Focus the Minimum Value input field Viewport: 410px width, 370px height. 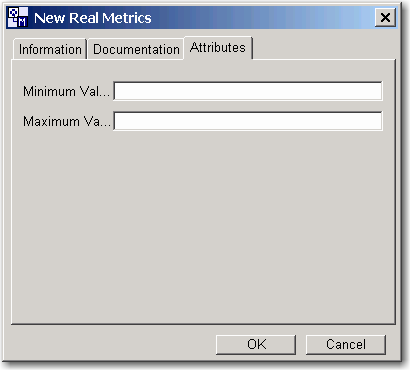pyautogui.click(x=248, y=91)
